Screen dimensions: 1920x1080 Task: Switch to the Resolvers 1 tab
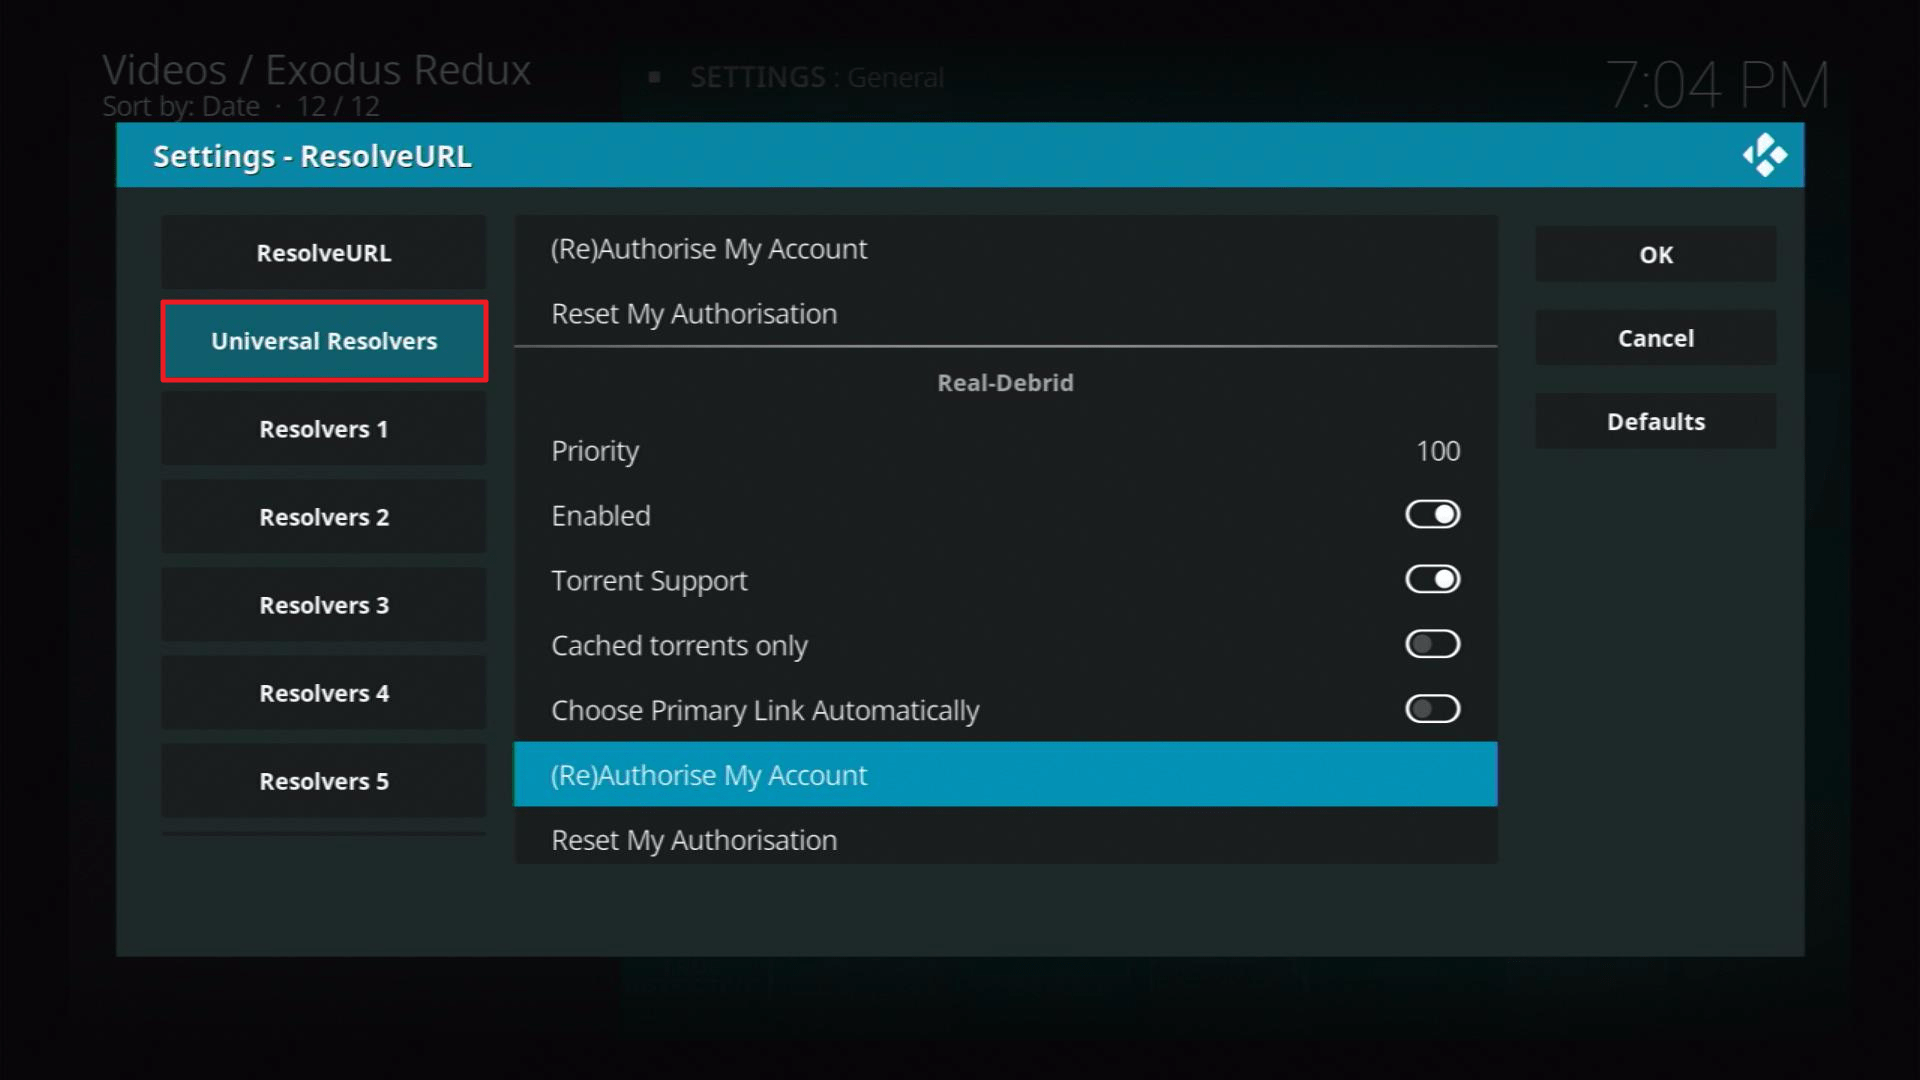(324, 429)
